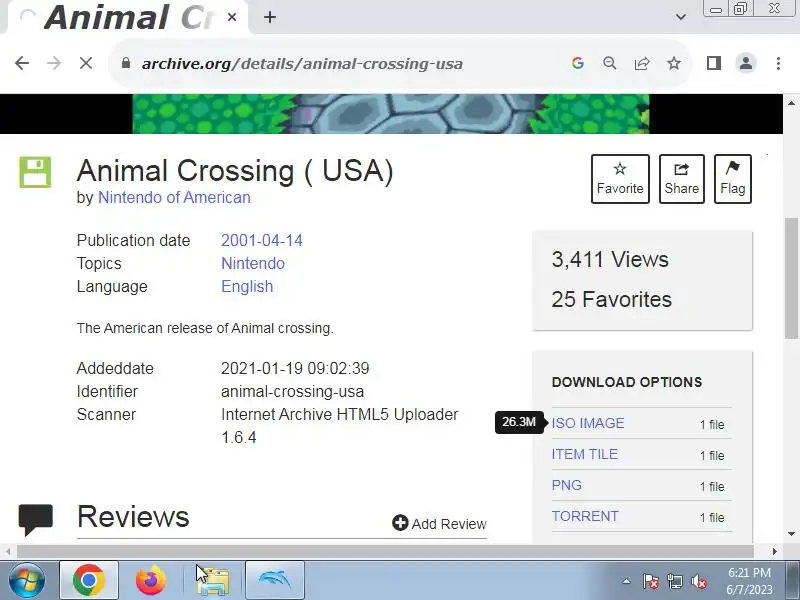Screen dimensions: 800x600
Task: Download the PNG file
Action: (x=566, y=485)
